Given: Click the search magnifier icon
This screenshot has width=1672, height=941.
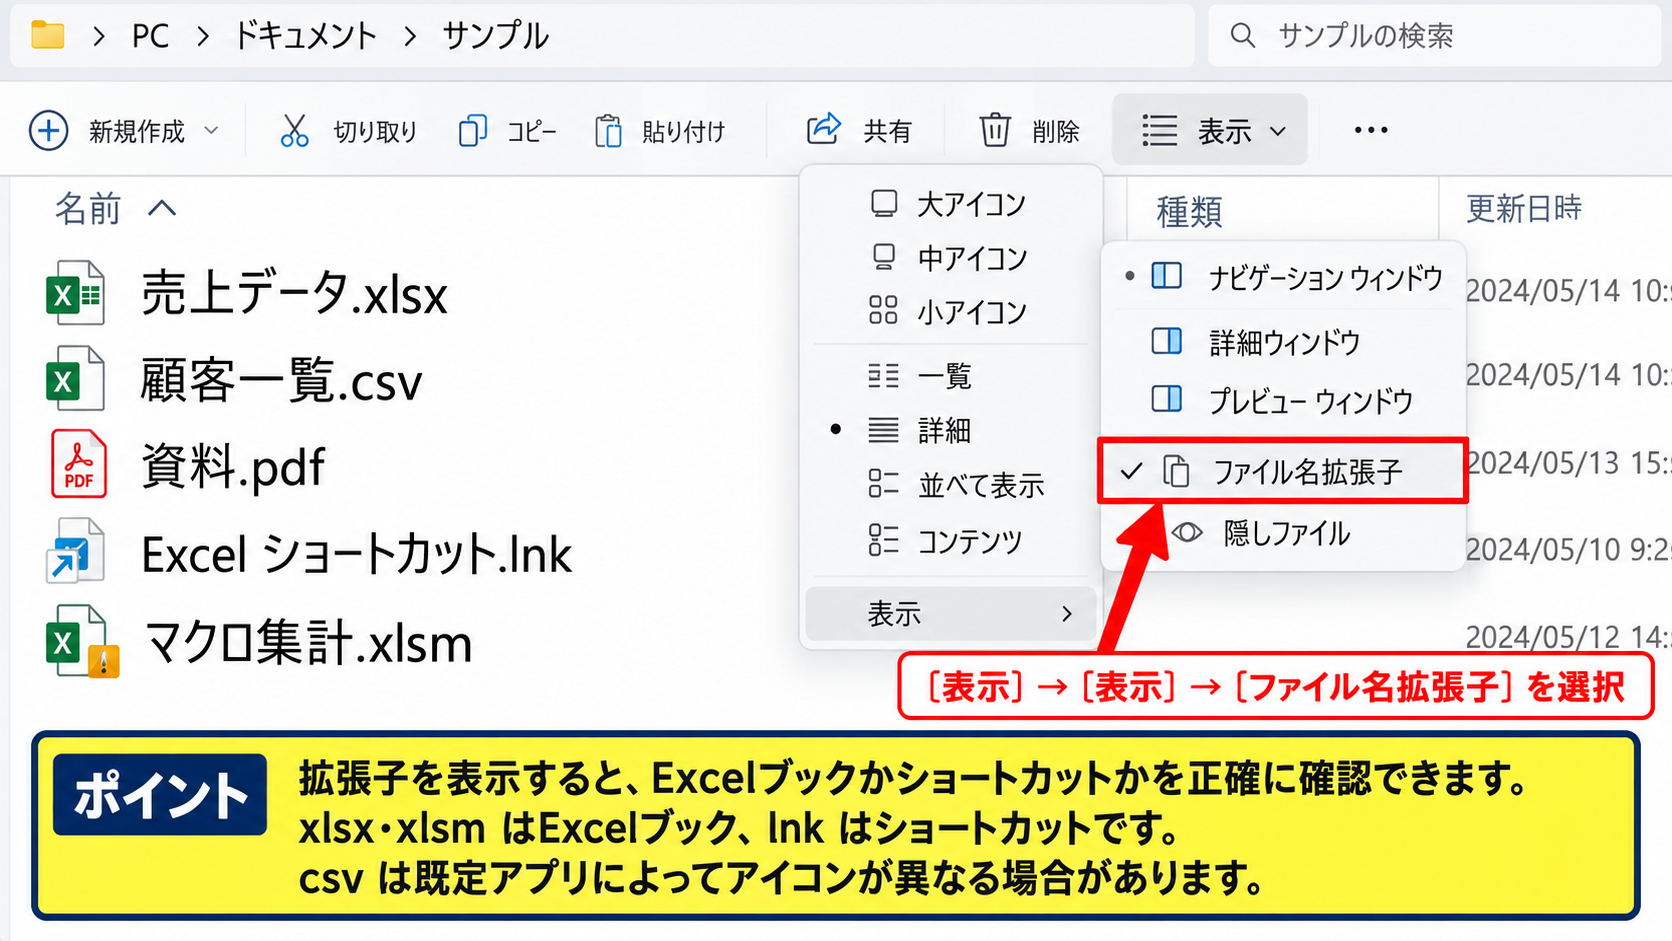Looking at the screenshot, I should pyautogui.click(x=1242, y=36).
